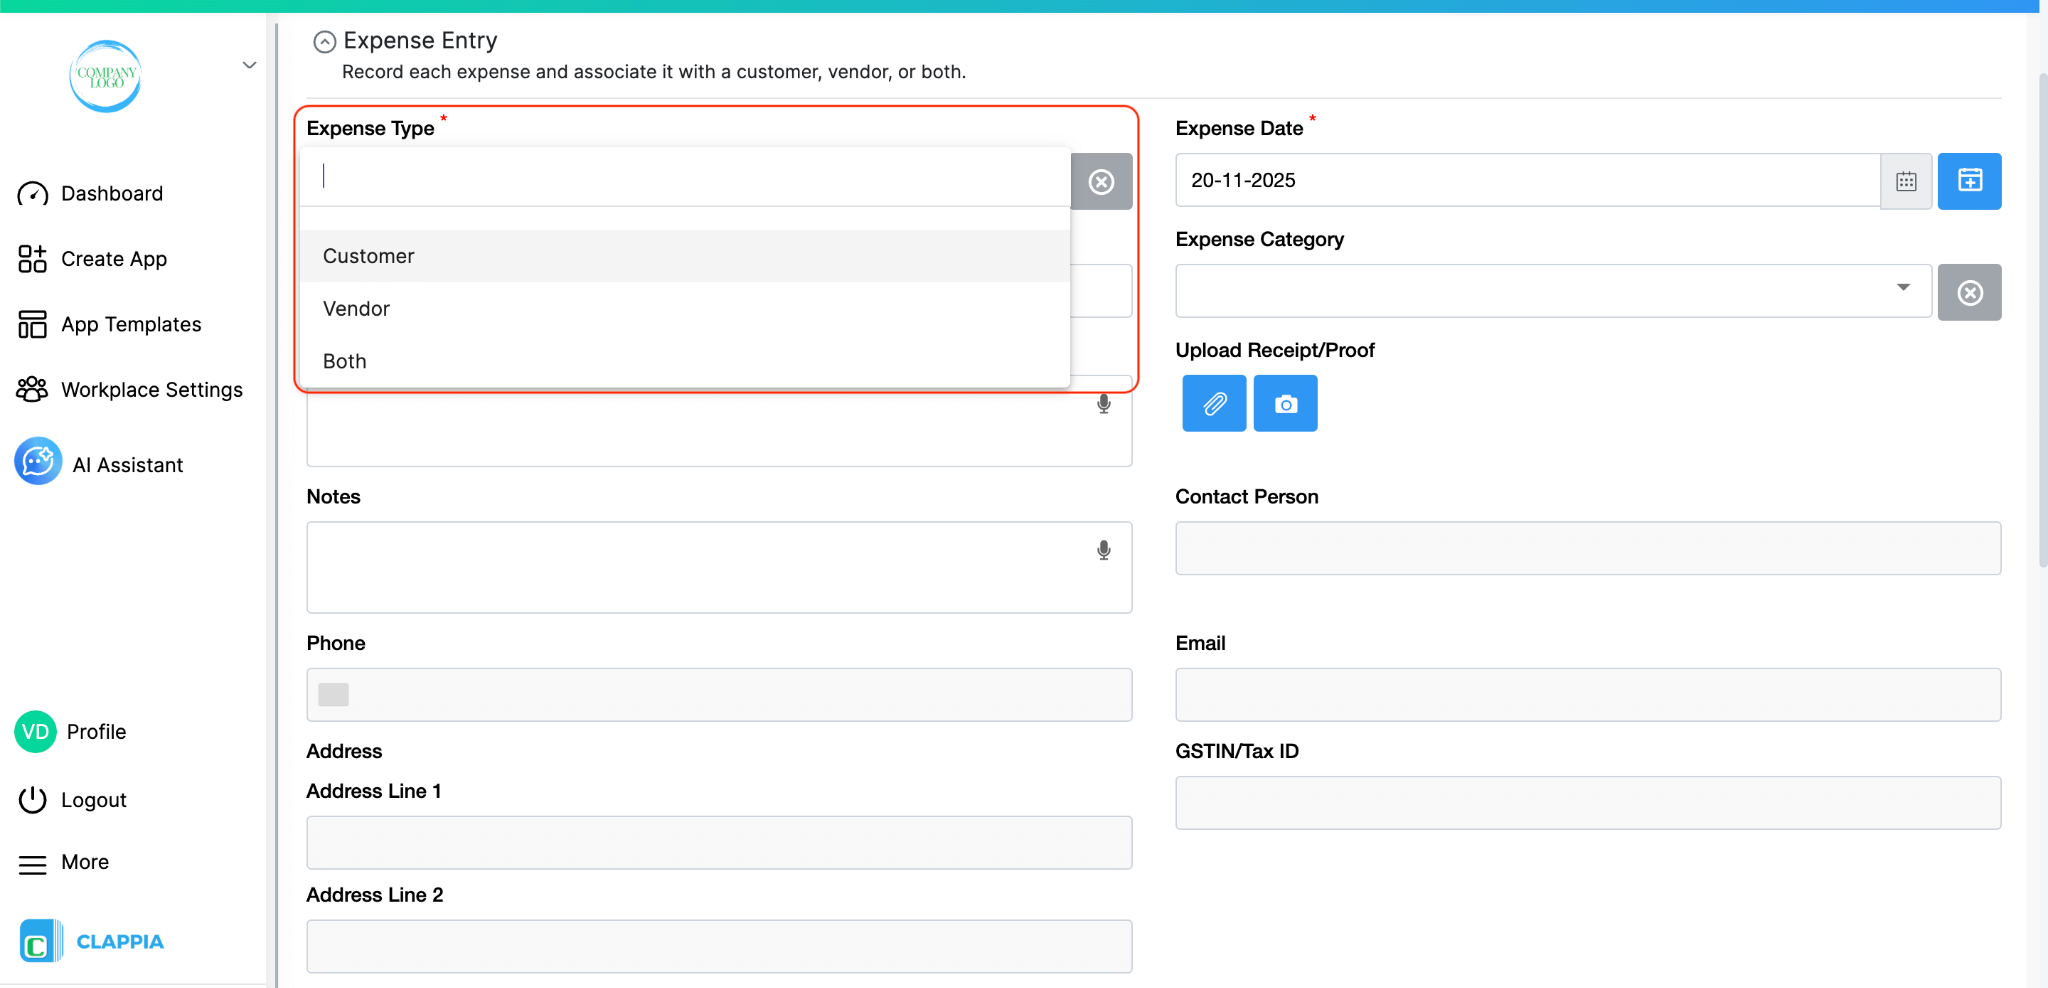
Task: Select the AI Assistant icon in the sidebar
Action: tap(37, 461)
